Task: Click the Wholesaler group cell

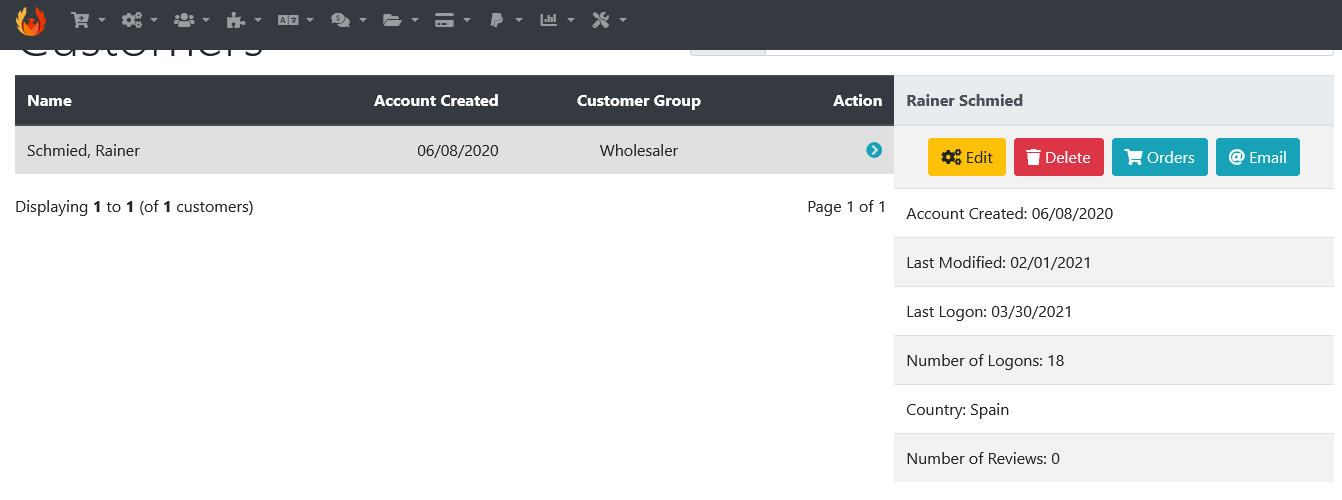Action: pyautogui.click(x=639, y=151)
